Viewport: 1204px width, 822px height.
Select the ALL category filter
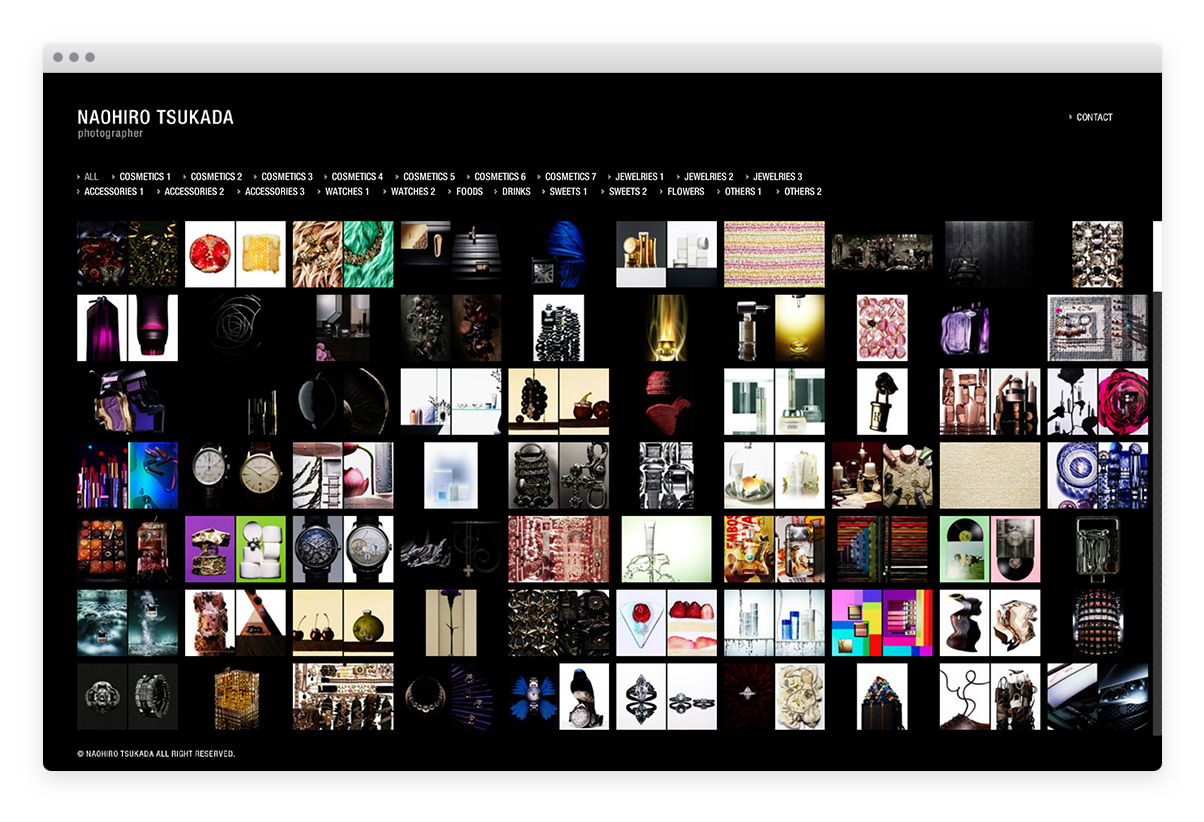[x=91, y=177]
